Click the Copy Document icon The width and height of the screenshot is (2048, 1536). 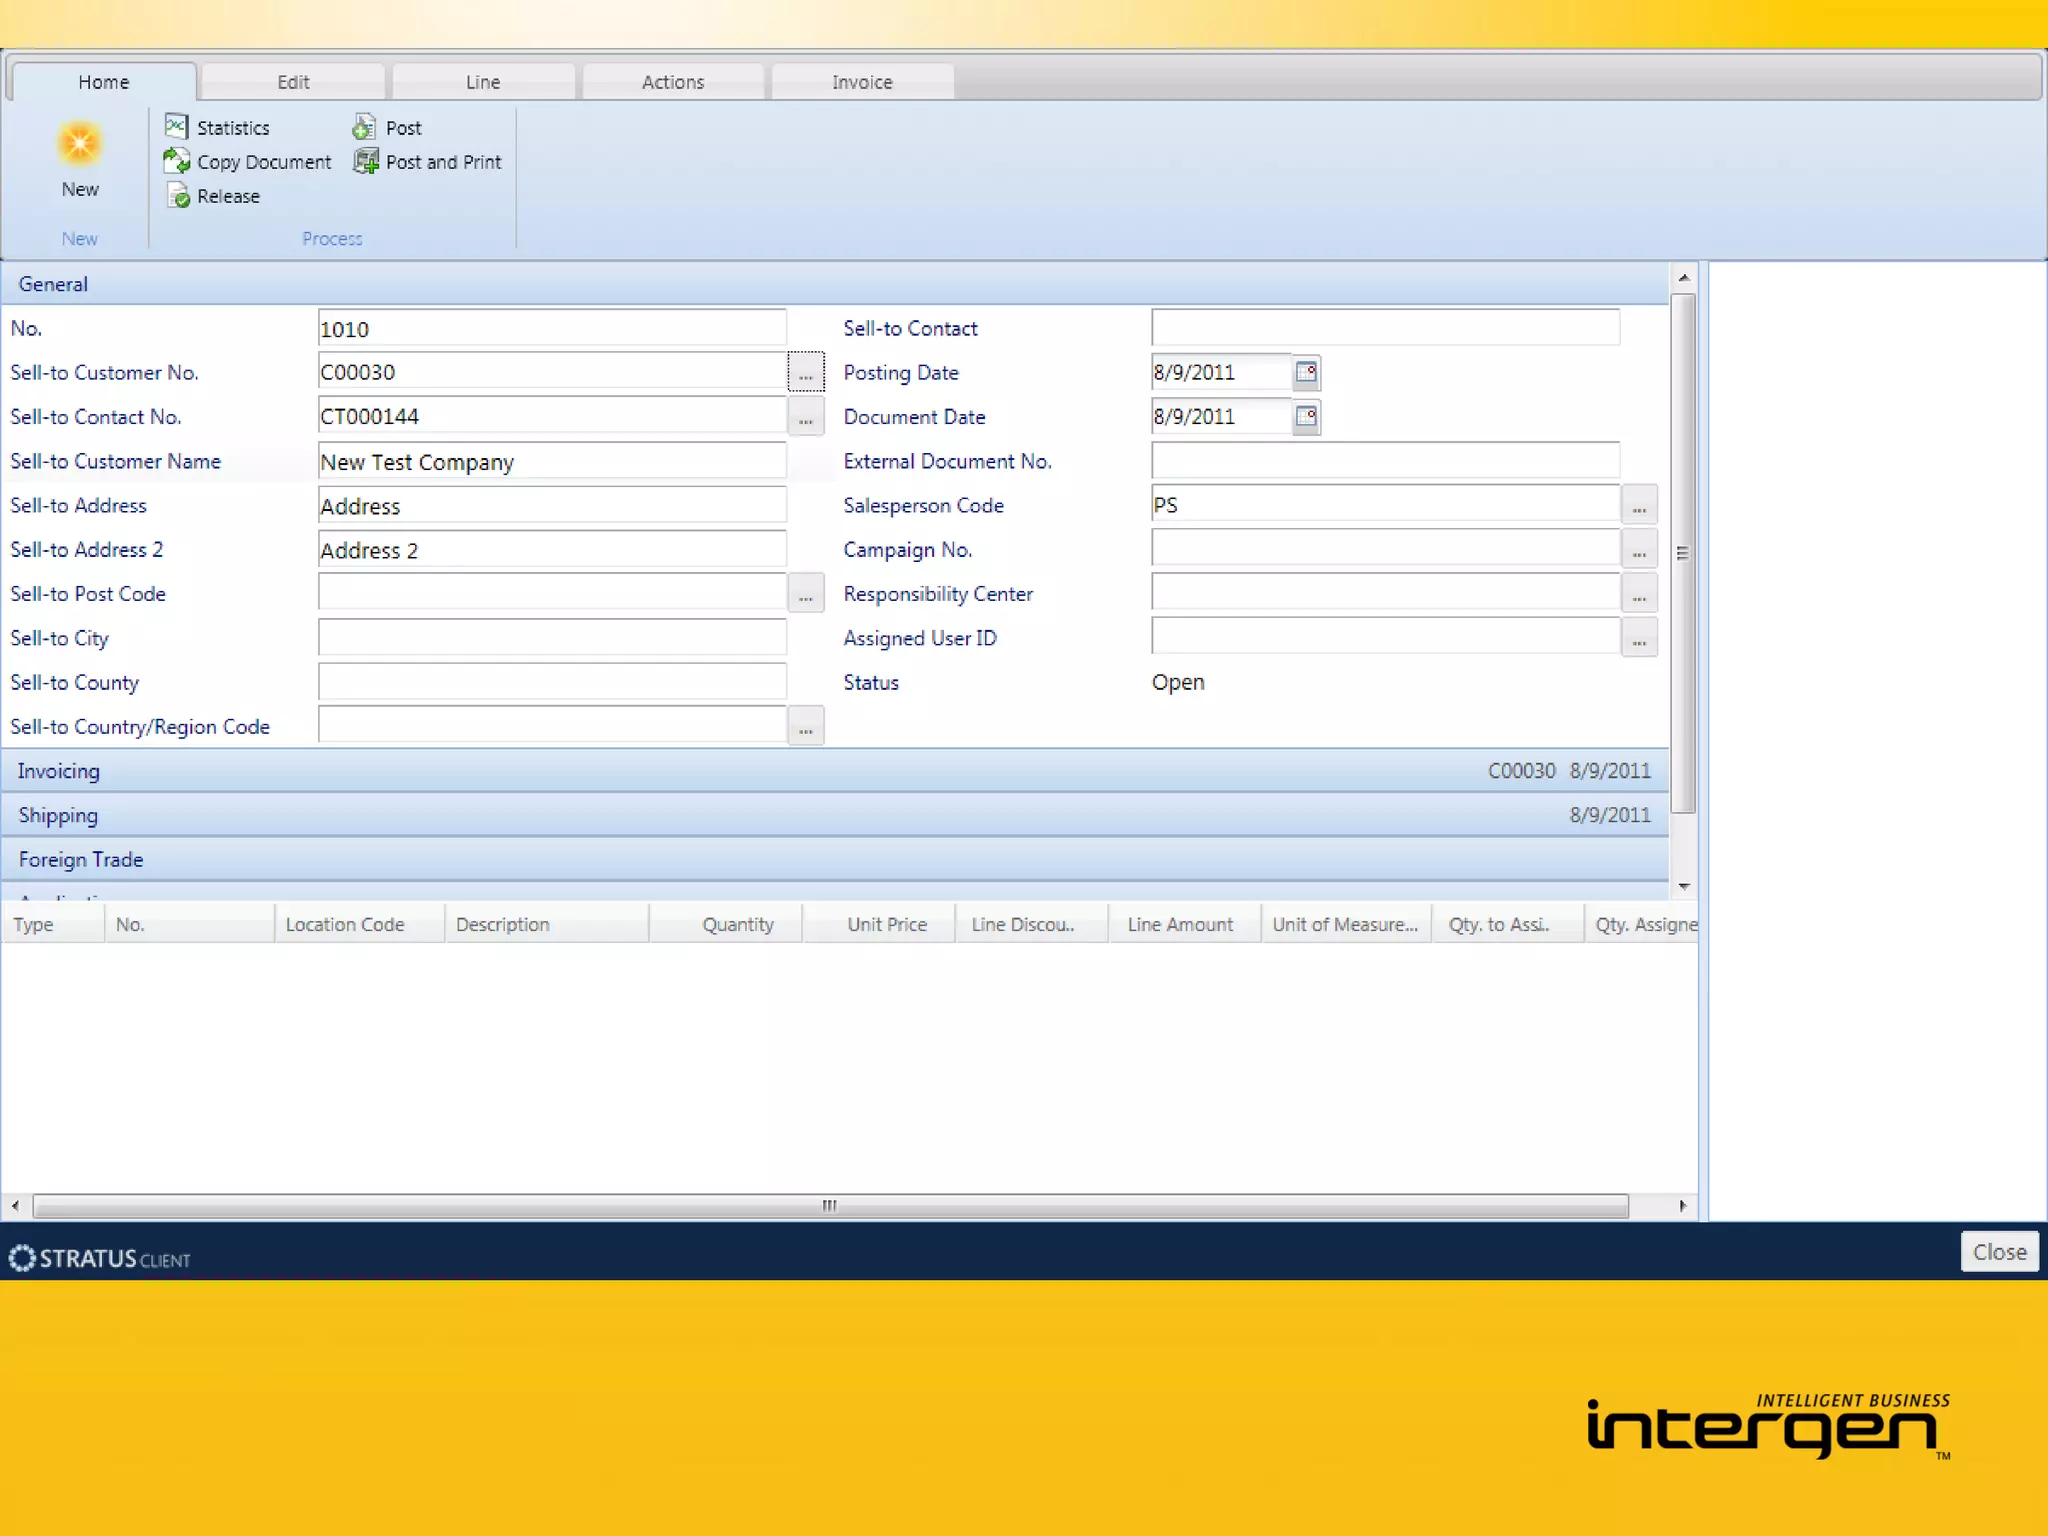177,161
